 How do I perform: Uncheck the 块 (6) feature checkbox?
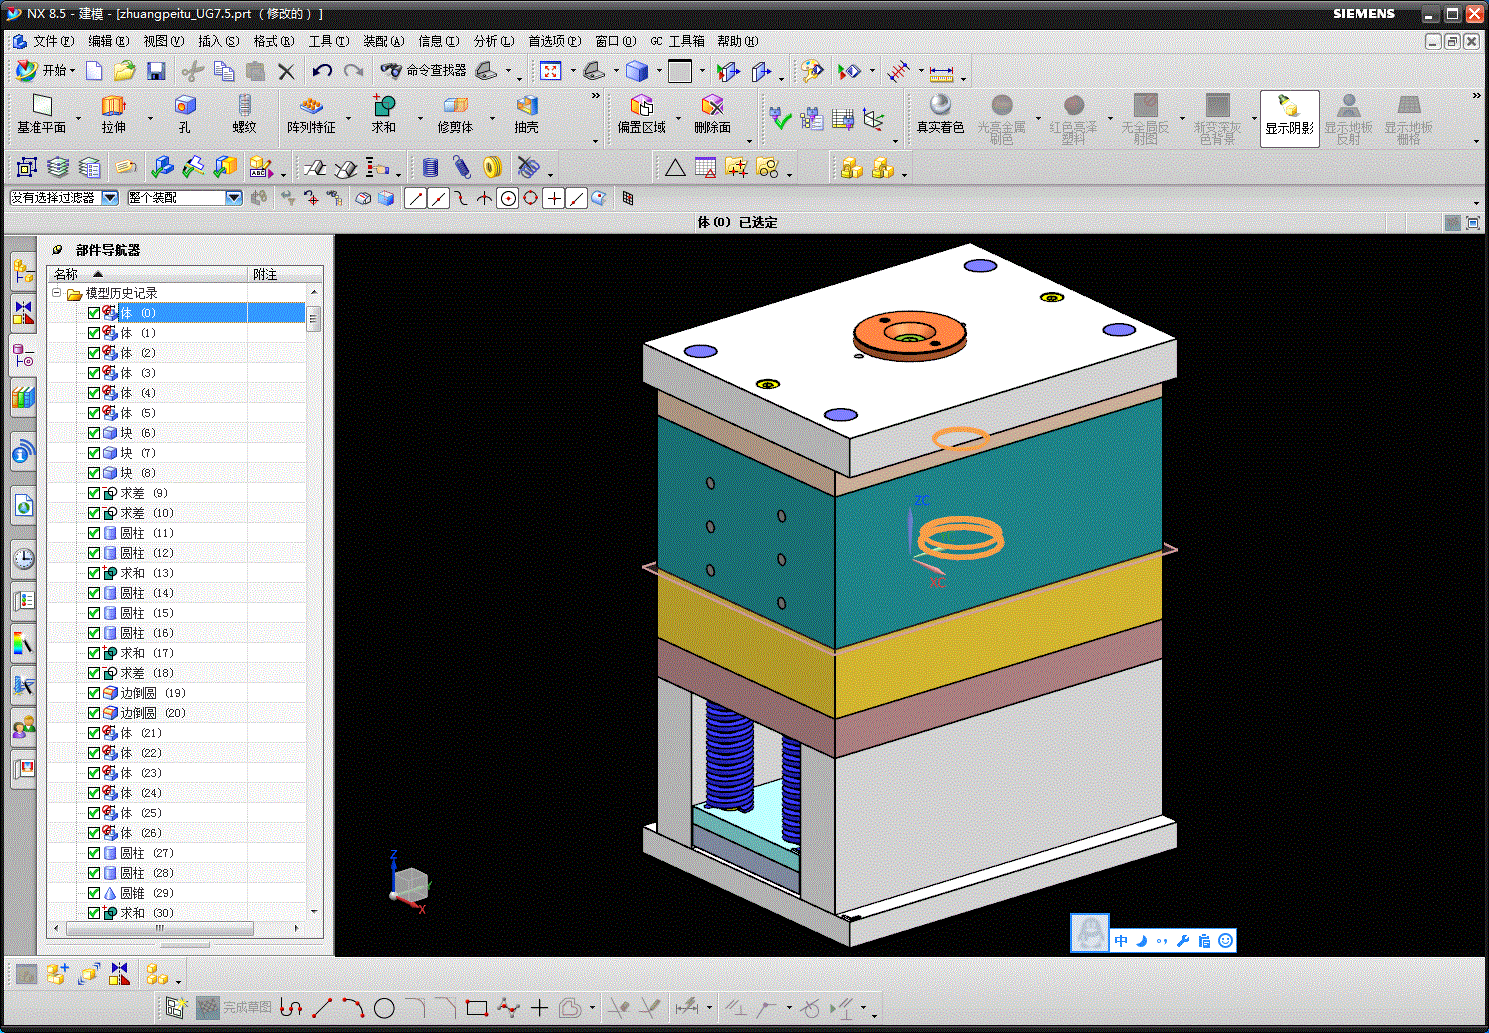click(94, 433)
